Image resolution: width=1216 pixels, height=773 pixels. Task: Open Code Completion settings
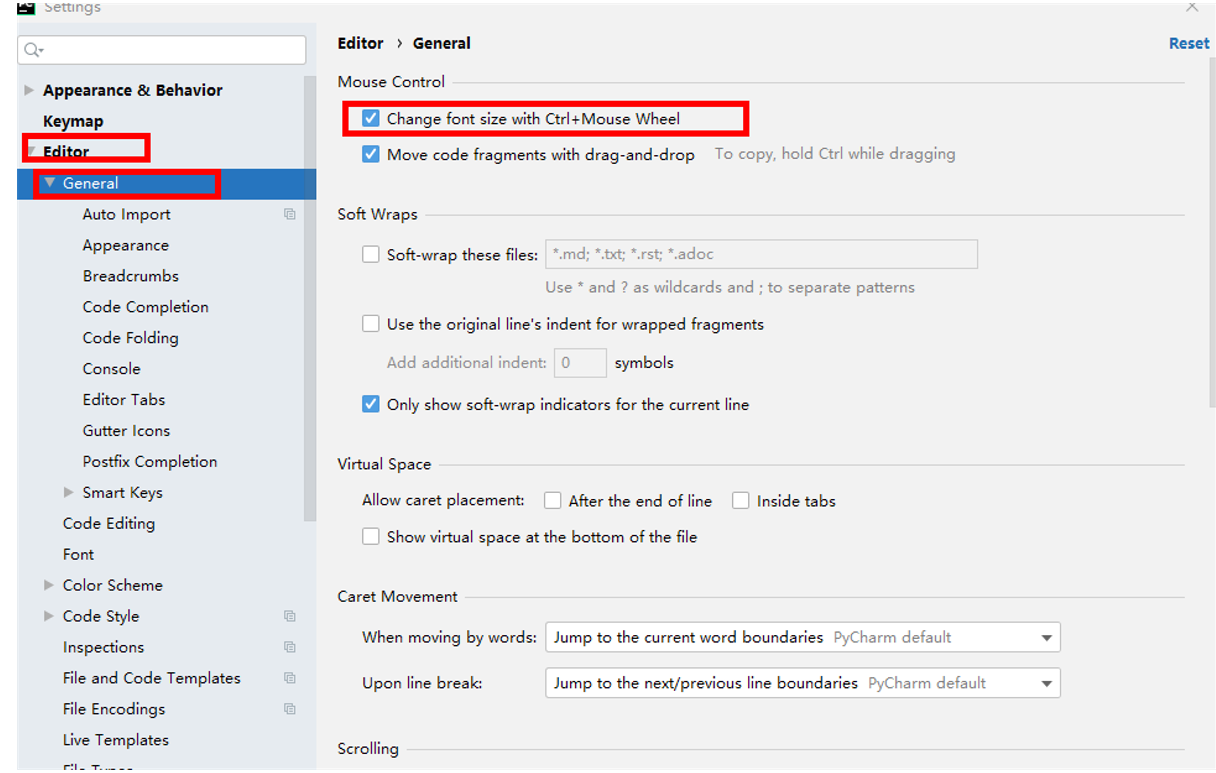(x=145, y=307)
